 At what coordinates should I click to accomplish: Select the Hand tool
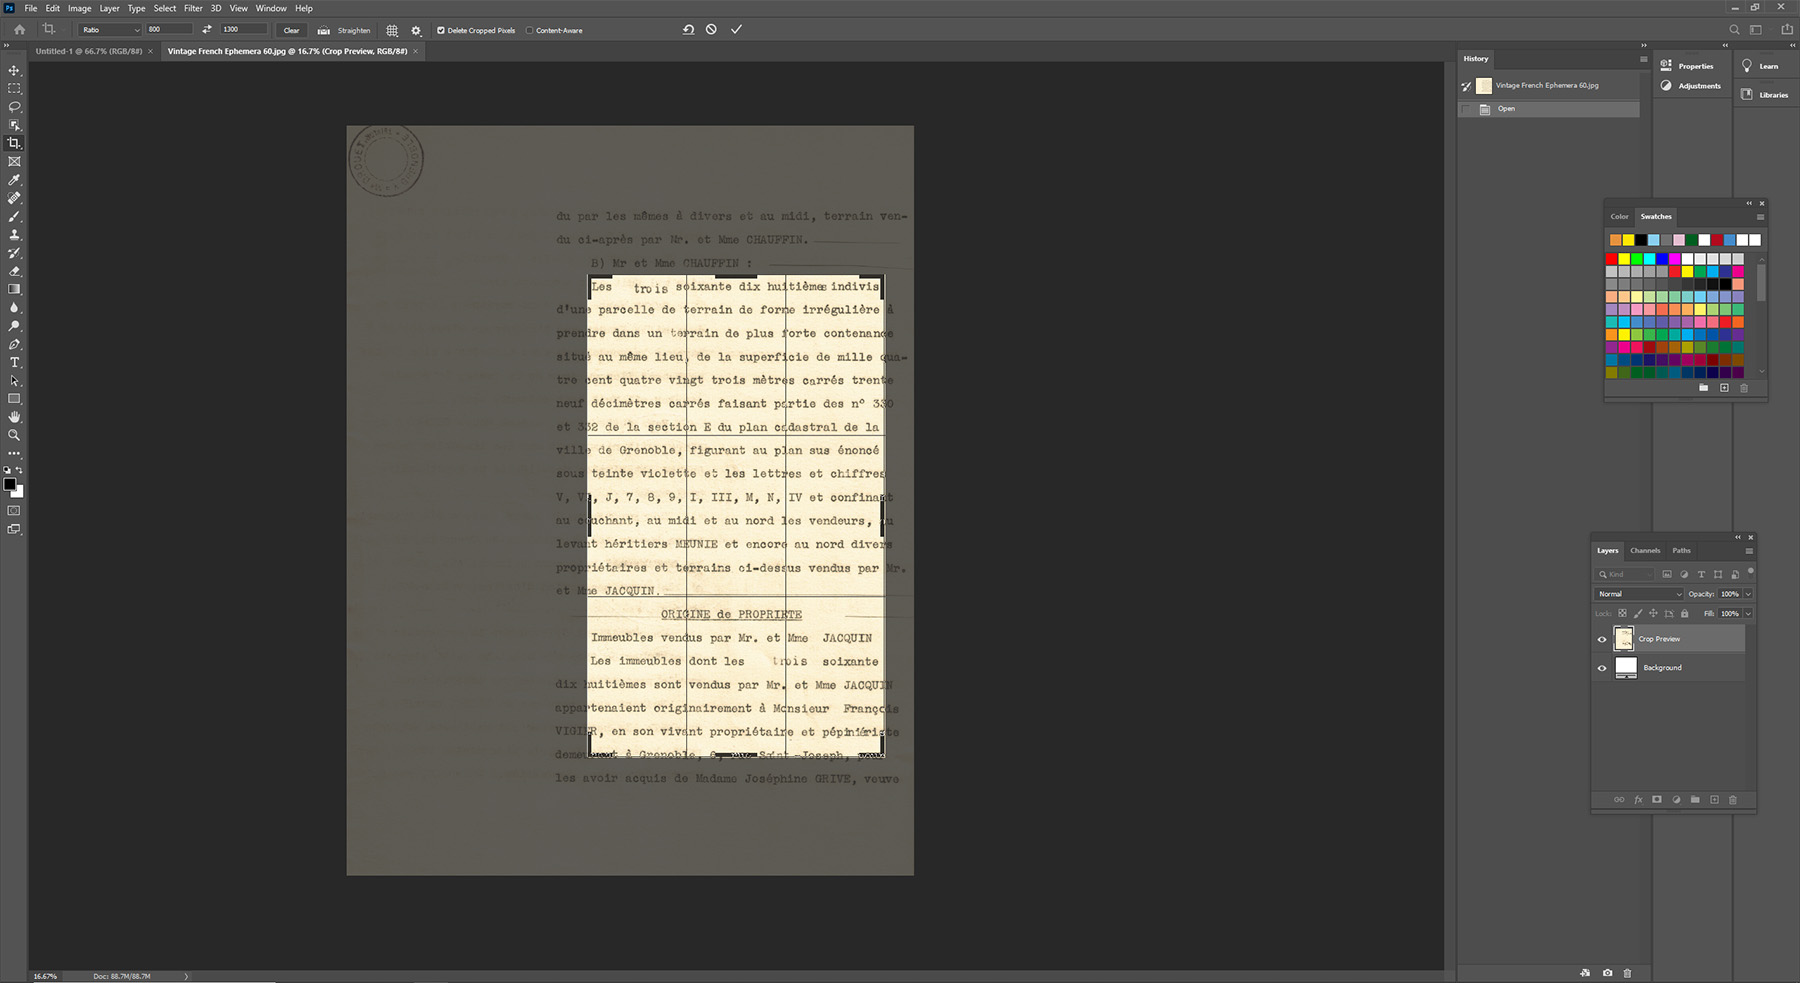[x=14, y=417]
